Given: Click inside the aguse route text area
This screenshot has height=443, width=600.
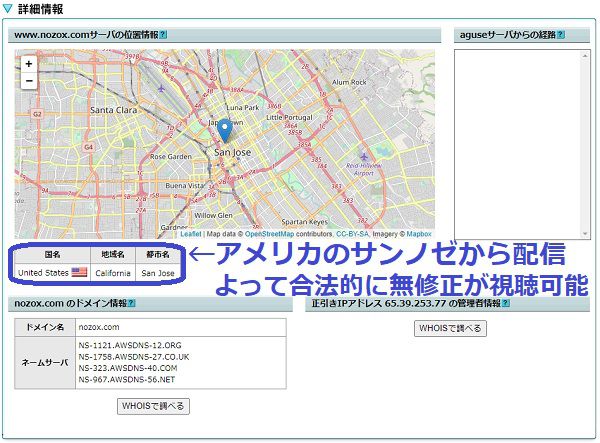Looking at the screenshot, I should pos(522,144).
